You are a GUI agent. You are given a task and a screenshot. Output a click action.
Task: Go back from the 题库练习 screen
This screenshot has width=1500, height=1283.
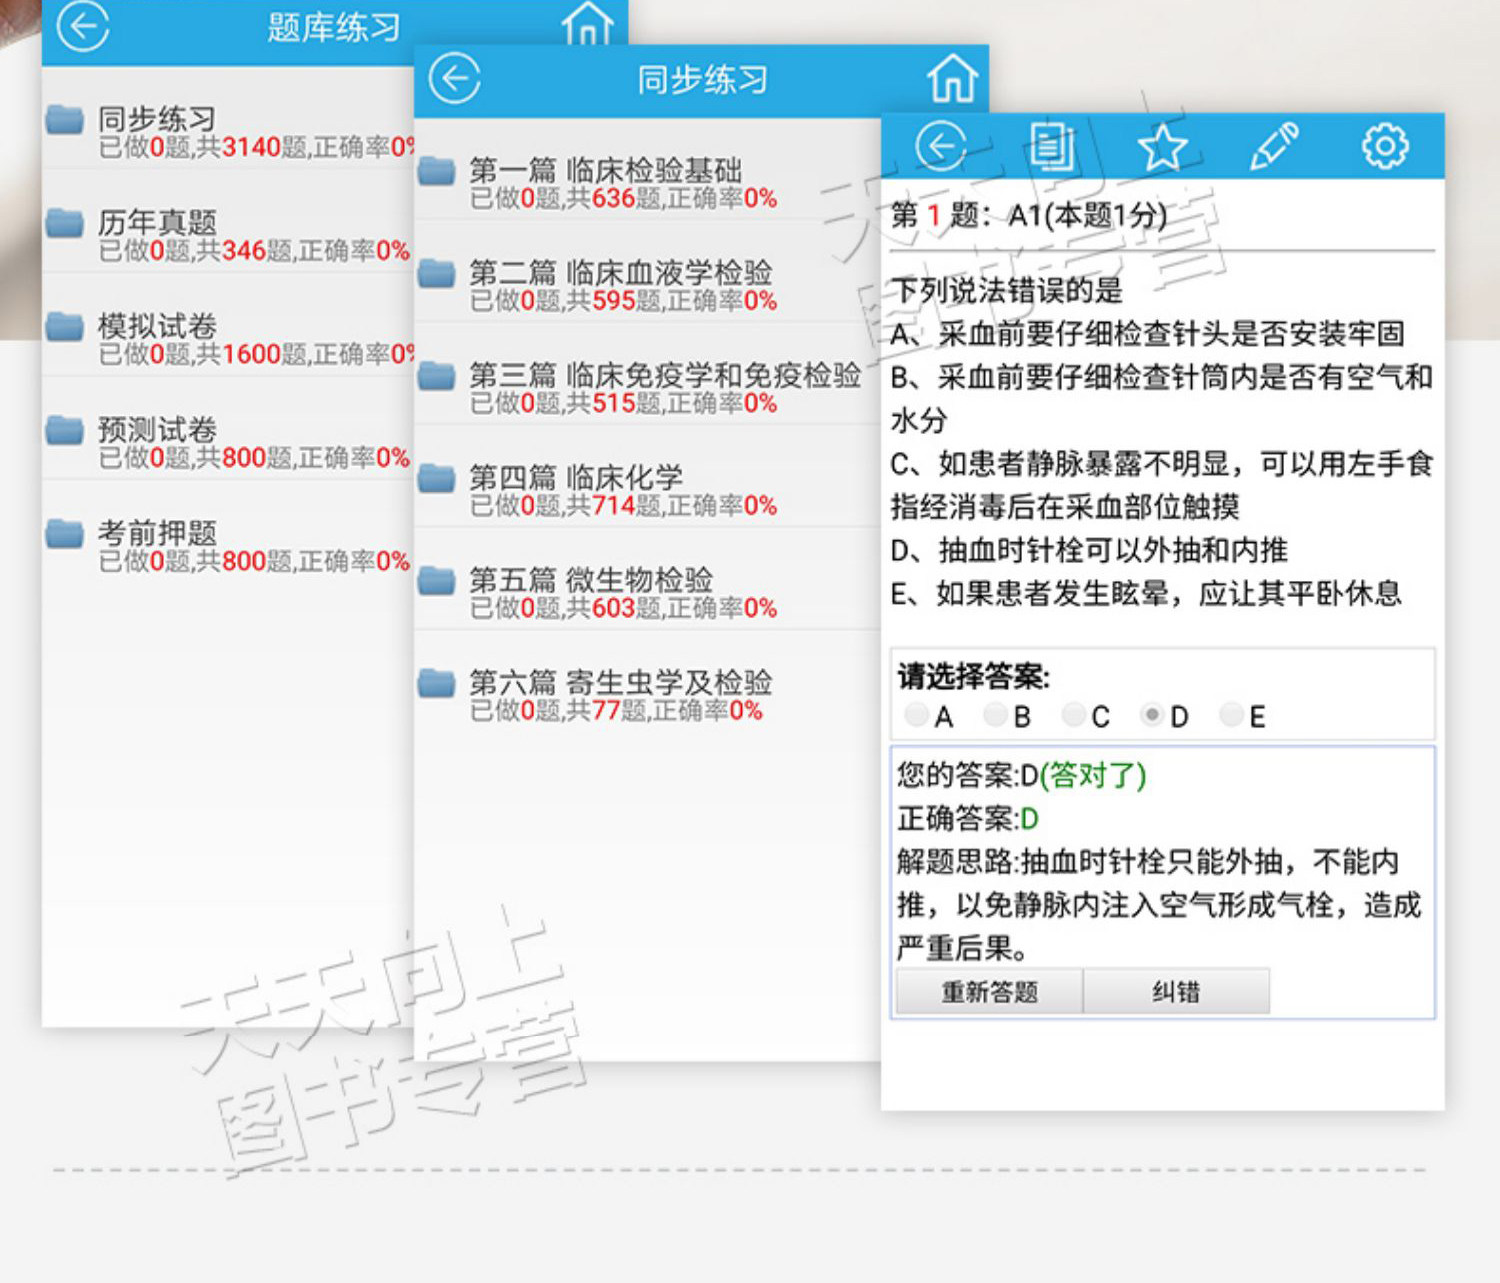click(x=82, y=25)
